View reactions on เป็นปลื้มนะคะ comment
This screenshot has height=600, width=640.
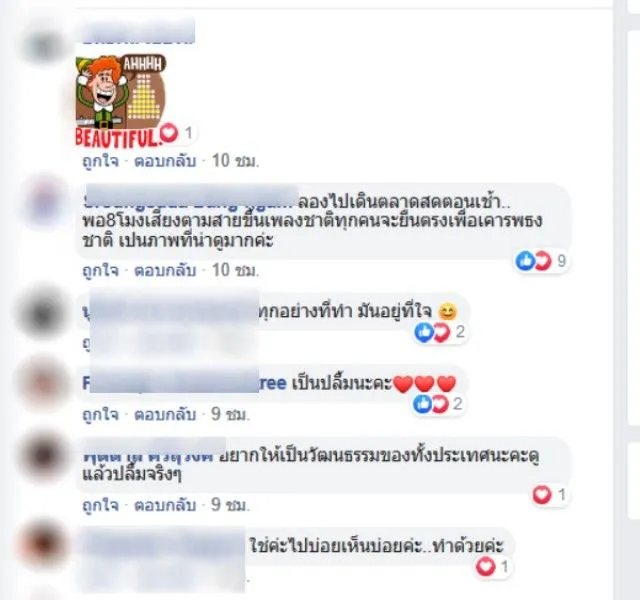(x=438, y=404)
